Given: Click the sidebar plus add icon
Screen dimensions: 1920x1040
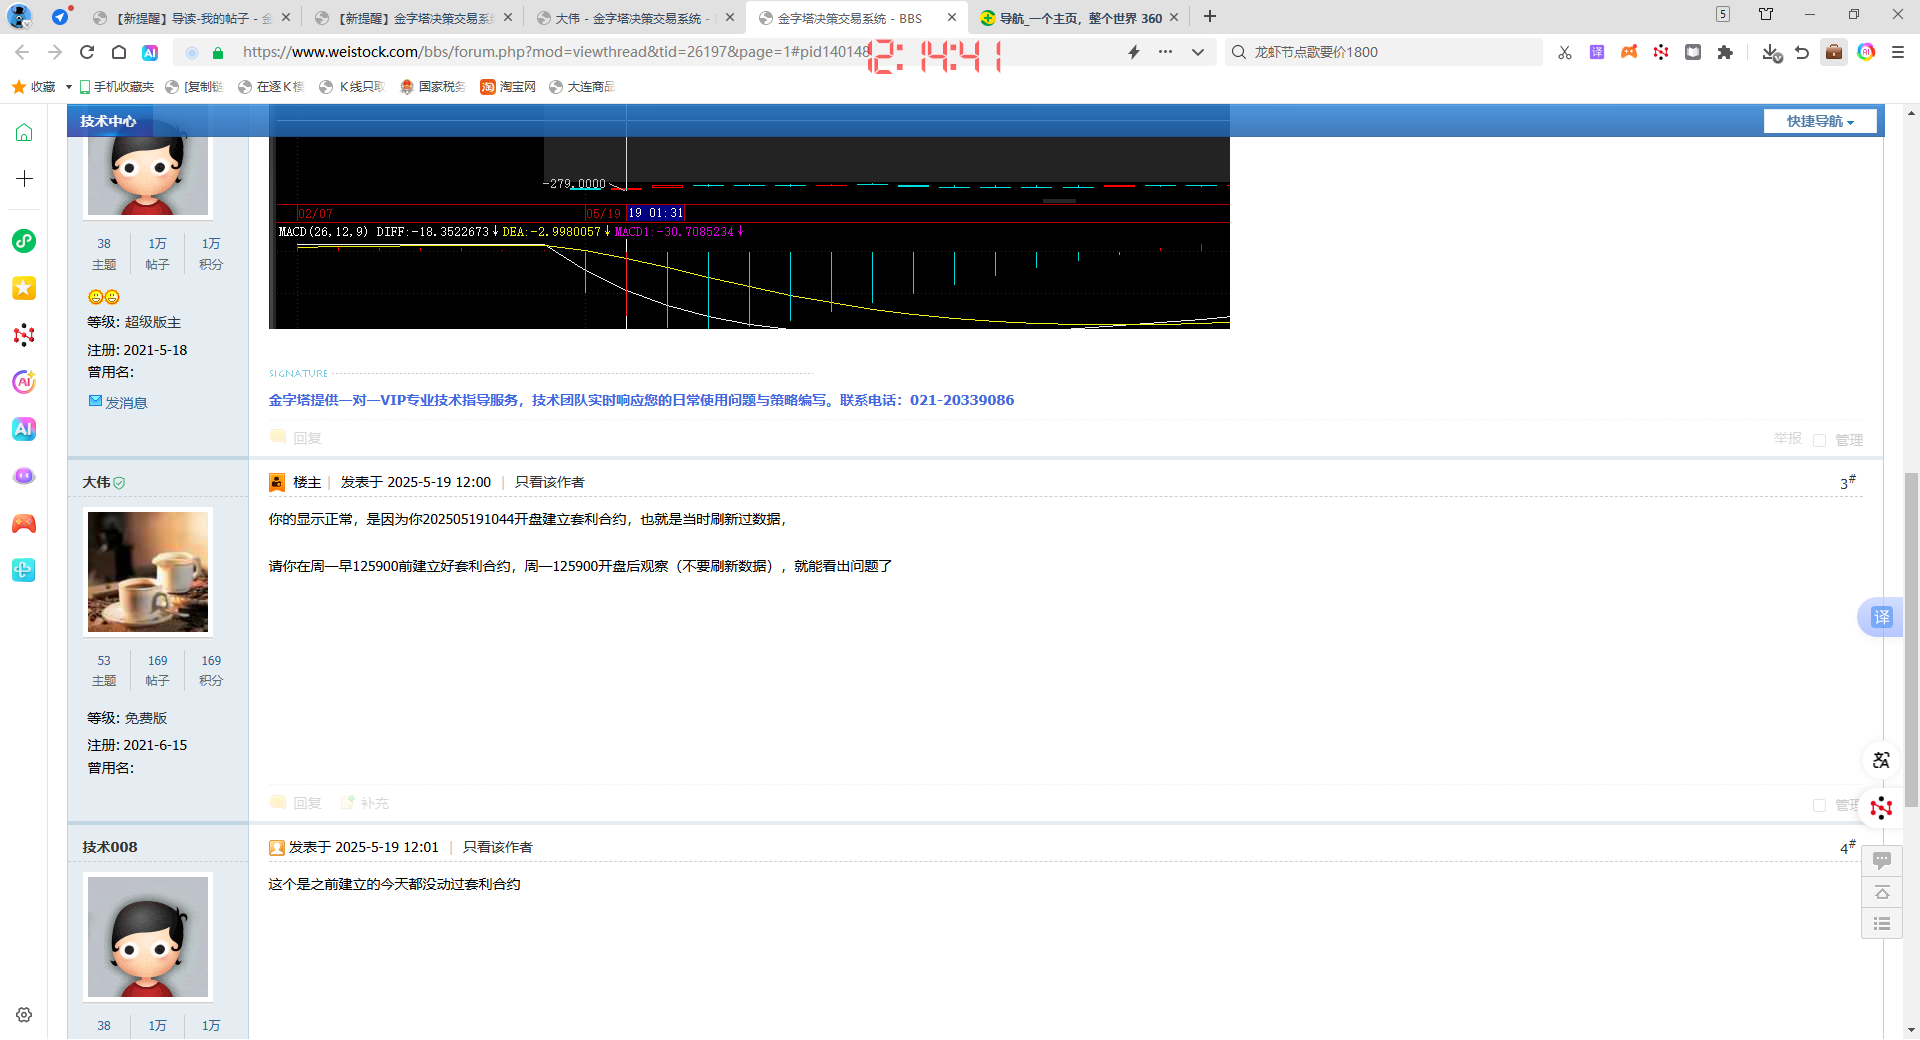Looking at the screenshot, I should click(x=24, y=178).
